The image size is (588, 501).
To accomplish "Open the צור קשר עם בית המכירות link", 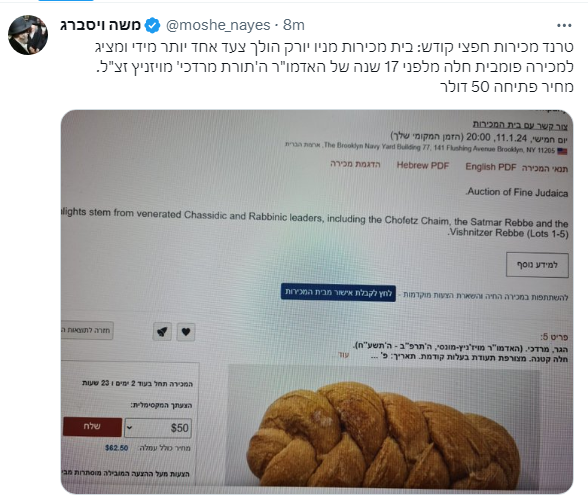I will (x=520, y=125).
